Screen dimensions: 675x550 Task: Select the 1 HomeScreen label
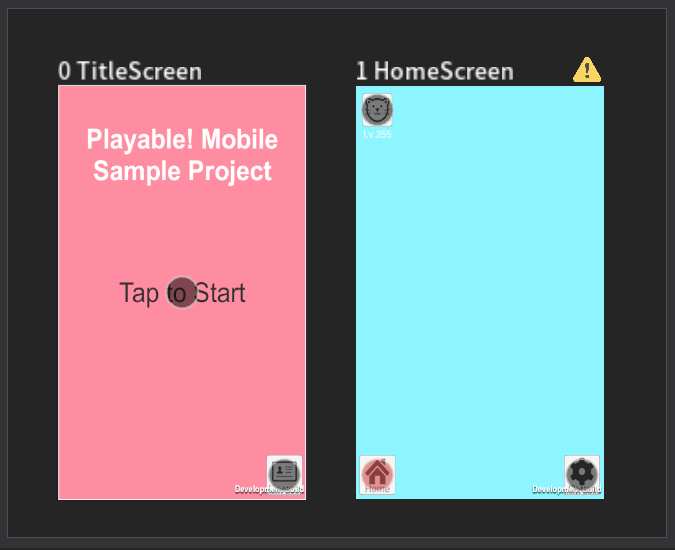(x=435, y=71)
